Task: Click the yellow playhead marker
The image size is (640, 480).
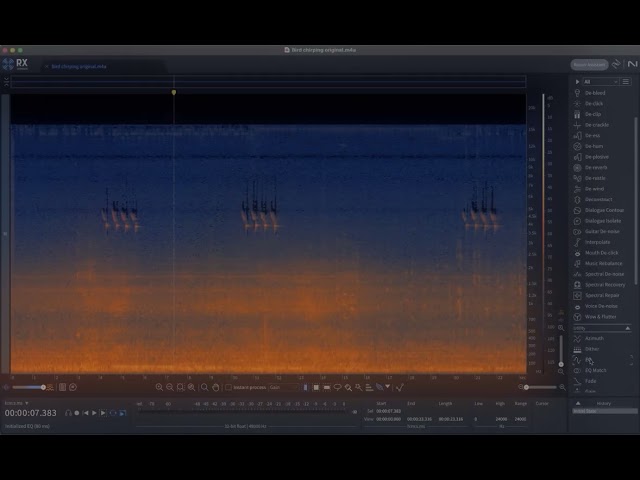Action: [x=174, y=93]
